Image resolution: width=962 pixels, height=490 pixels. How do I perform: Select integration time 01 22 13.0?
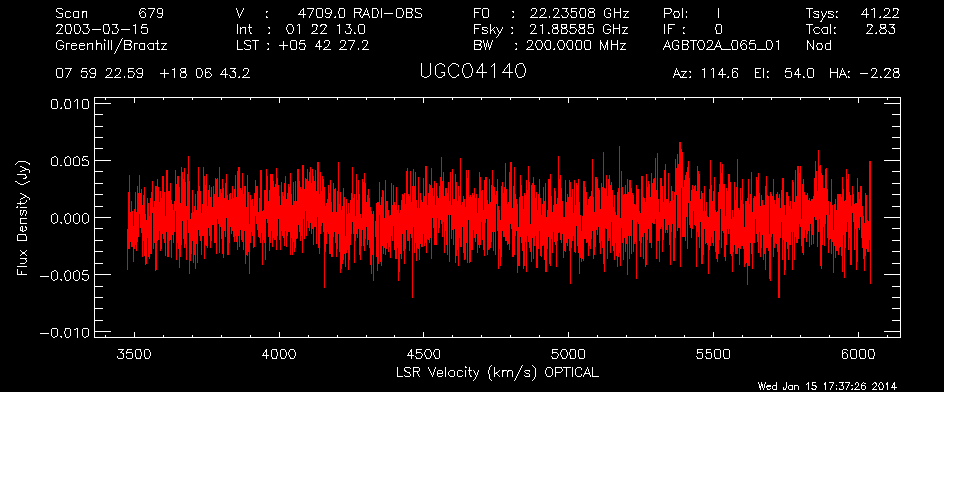pos(325,29)
